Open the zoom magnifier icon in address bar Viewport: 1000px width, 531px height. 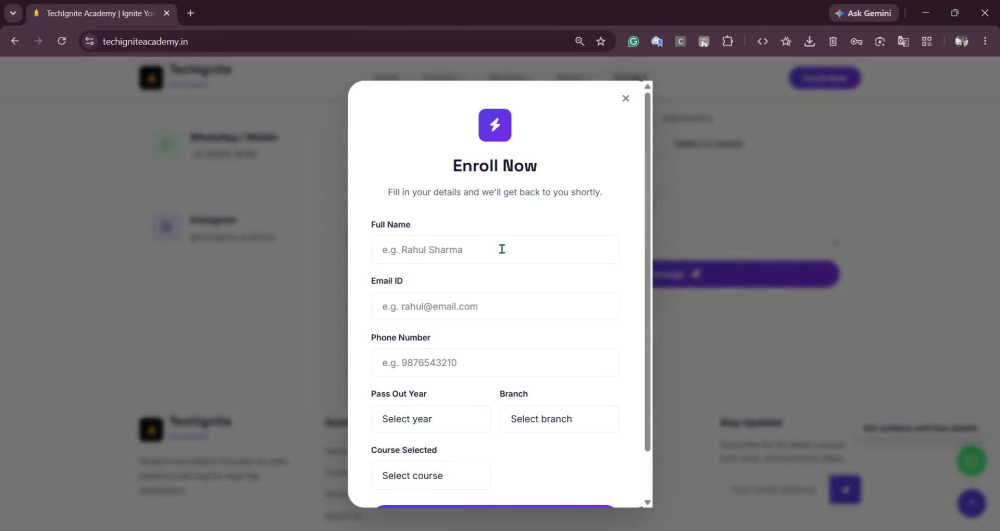point(579,41)
